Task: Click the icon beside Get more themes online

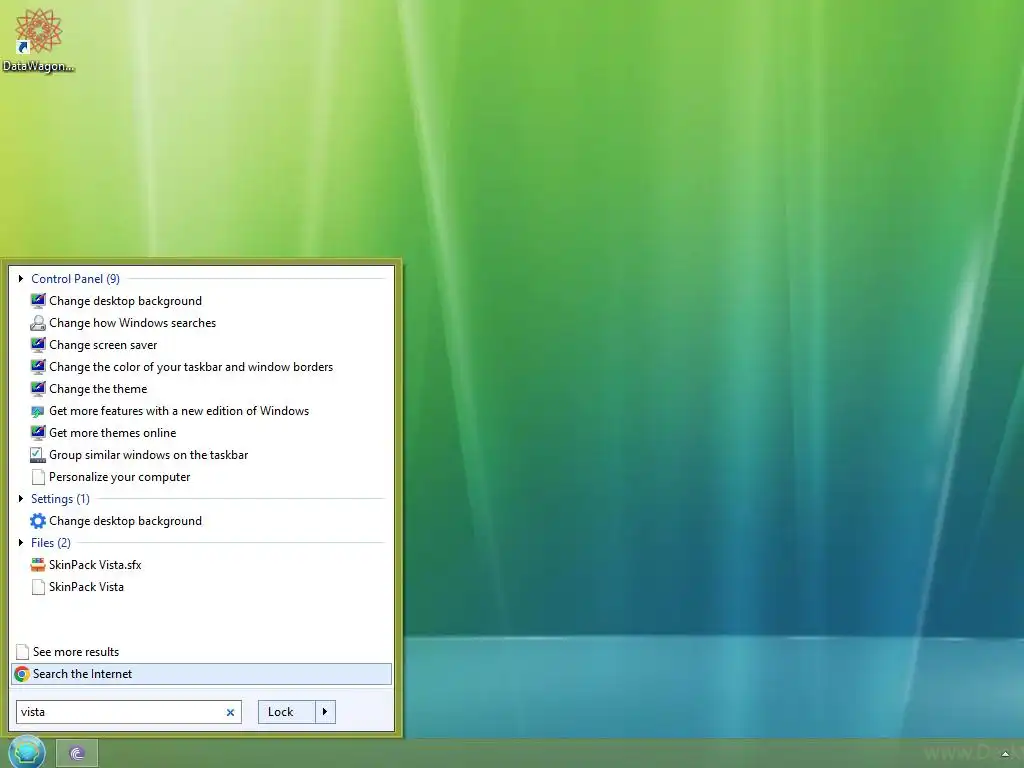Action: [38, 433]
